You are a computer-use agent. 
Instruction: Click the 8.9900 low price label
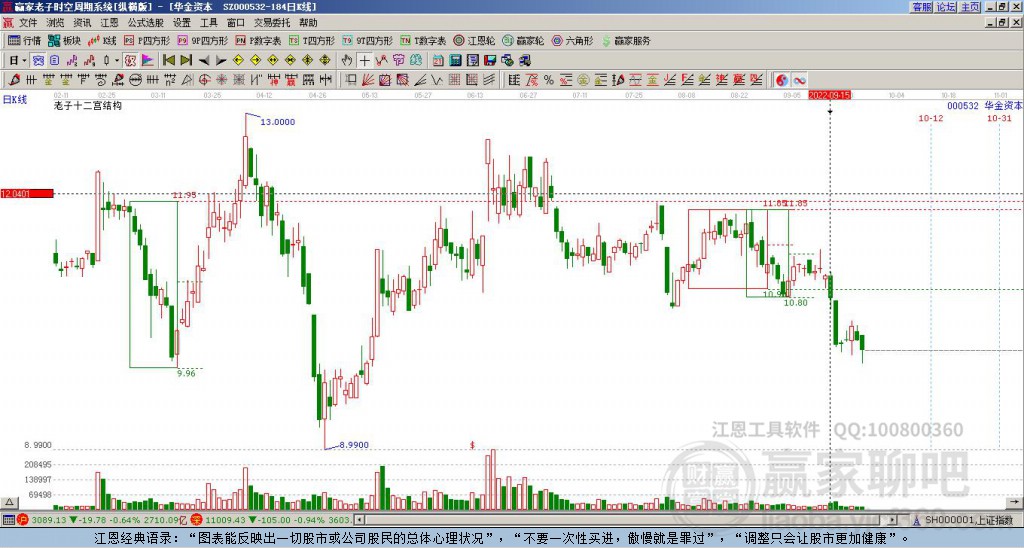point(354,445)
